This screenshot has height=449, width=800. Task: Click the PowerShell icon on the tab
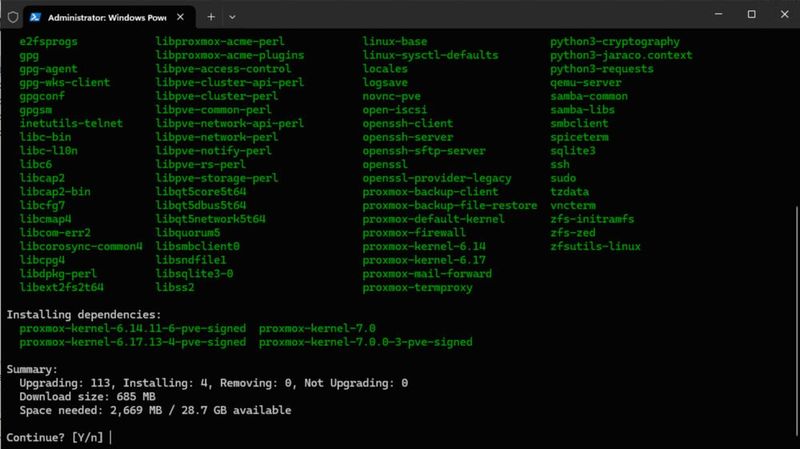35,17
